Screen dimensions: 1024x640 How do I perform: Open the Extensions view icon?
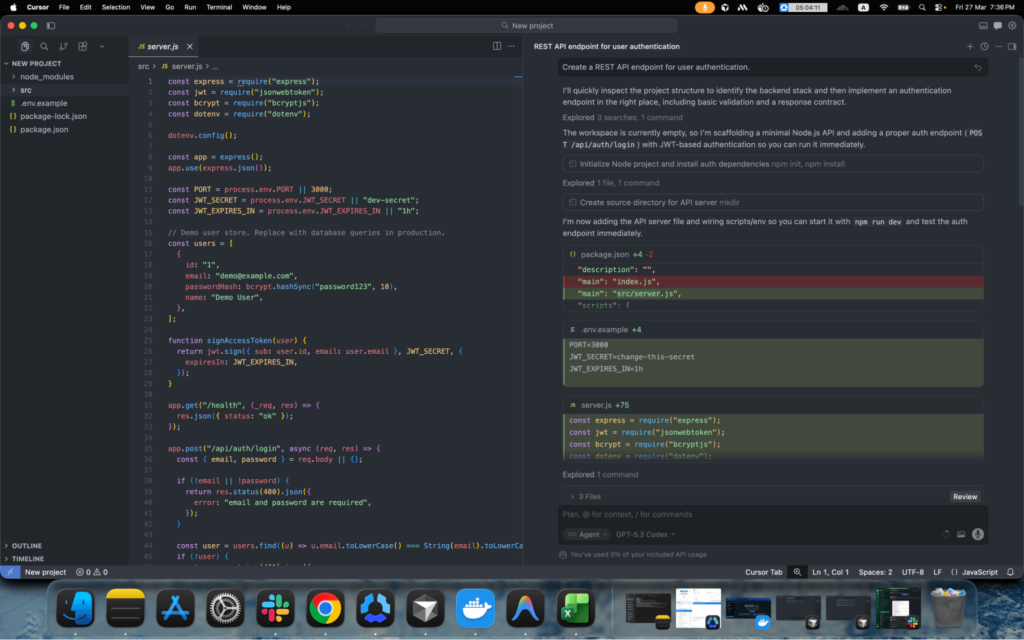(82, 46)
